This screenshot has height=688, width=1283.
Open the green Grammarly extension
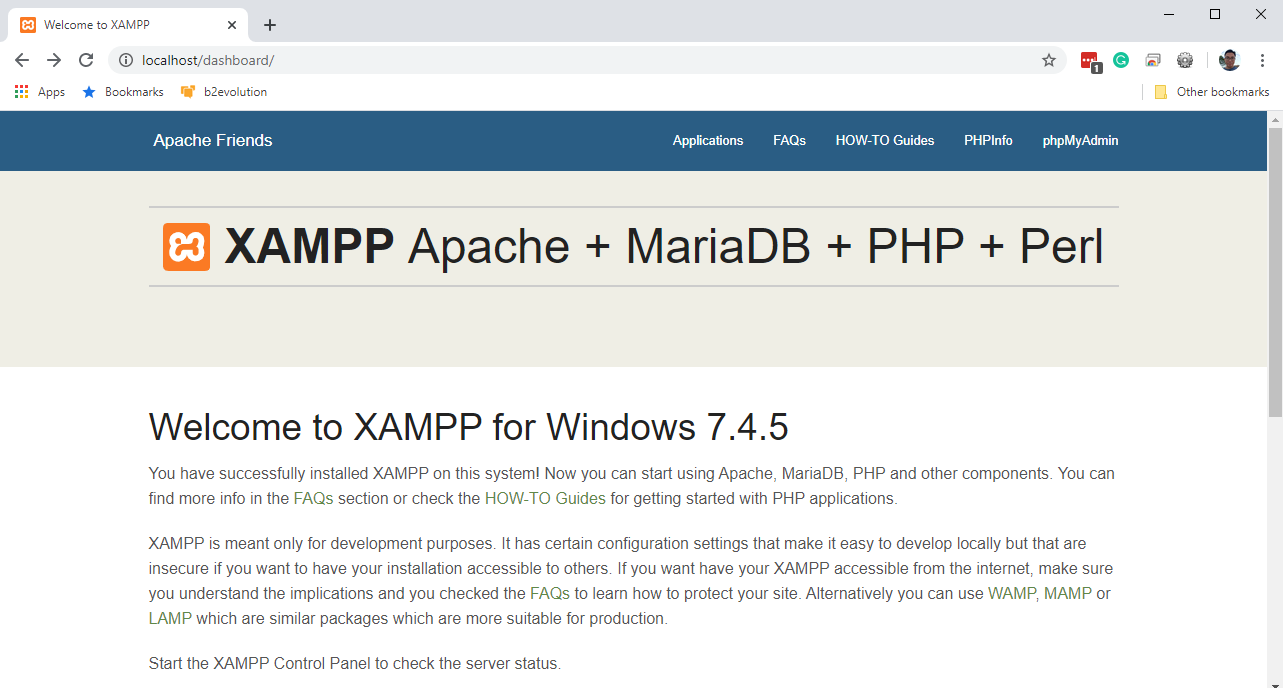tap(1121, 60)
